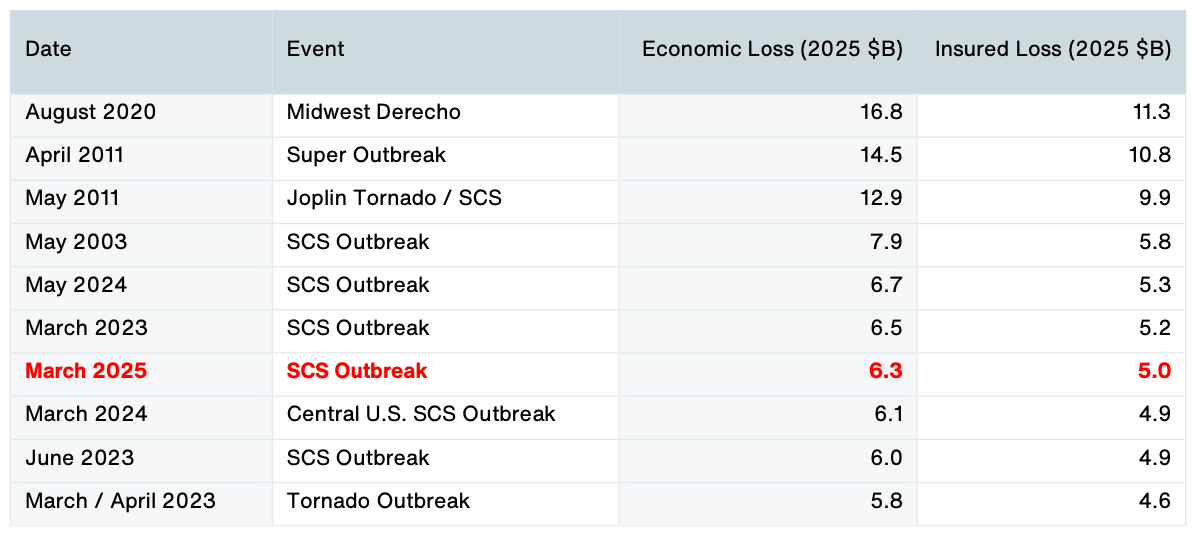The image size is (1196, 540).
Task: Select the Economic Loss (2025 $B) header
Action: coord(772,49)
